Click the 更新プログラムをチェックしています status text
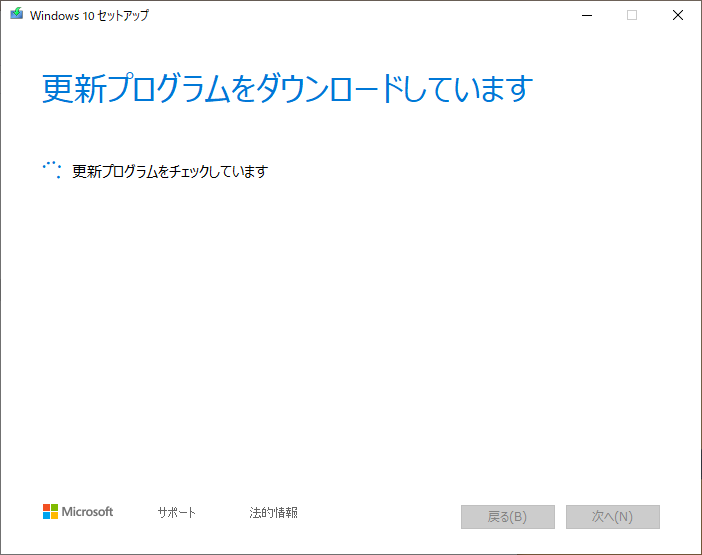 tap(170, 171)
